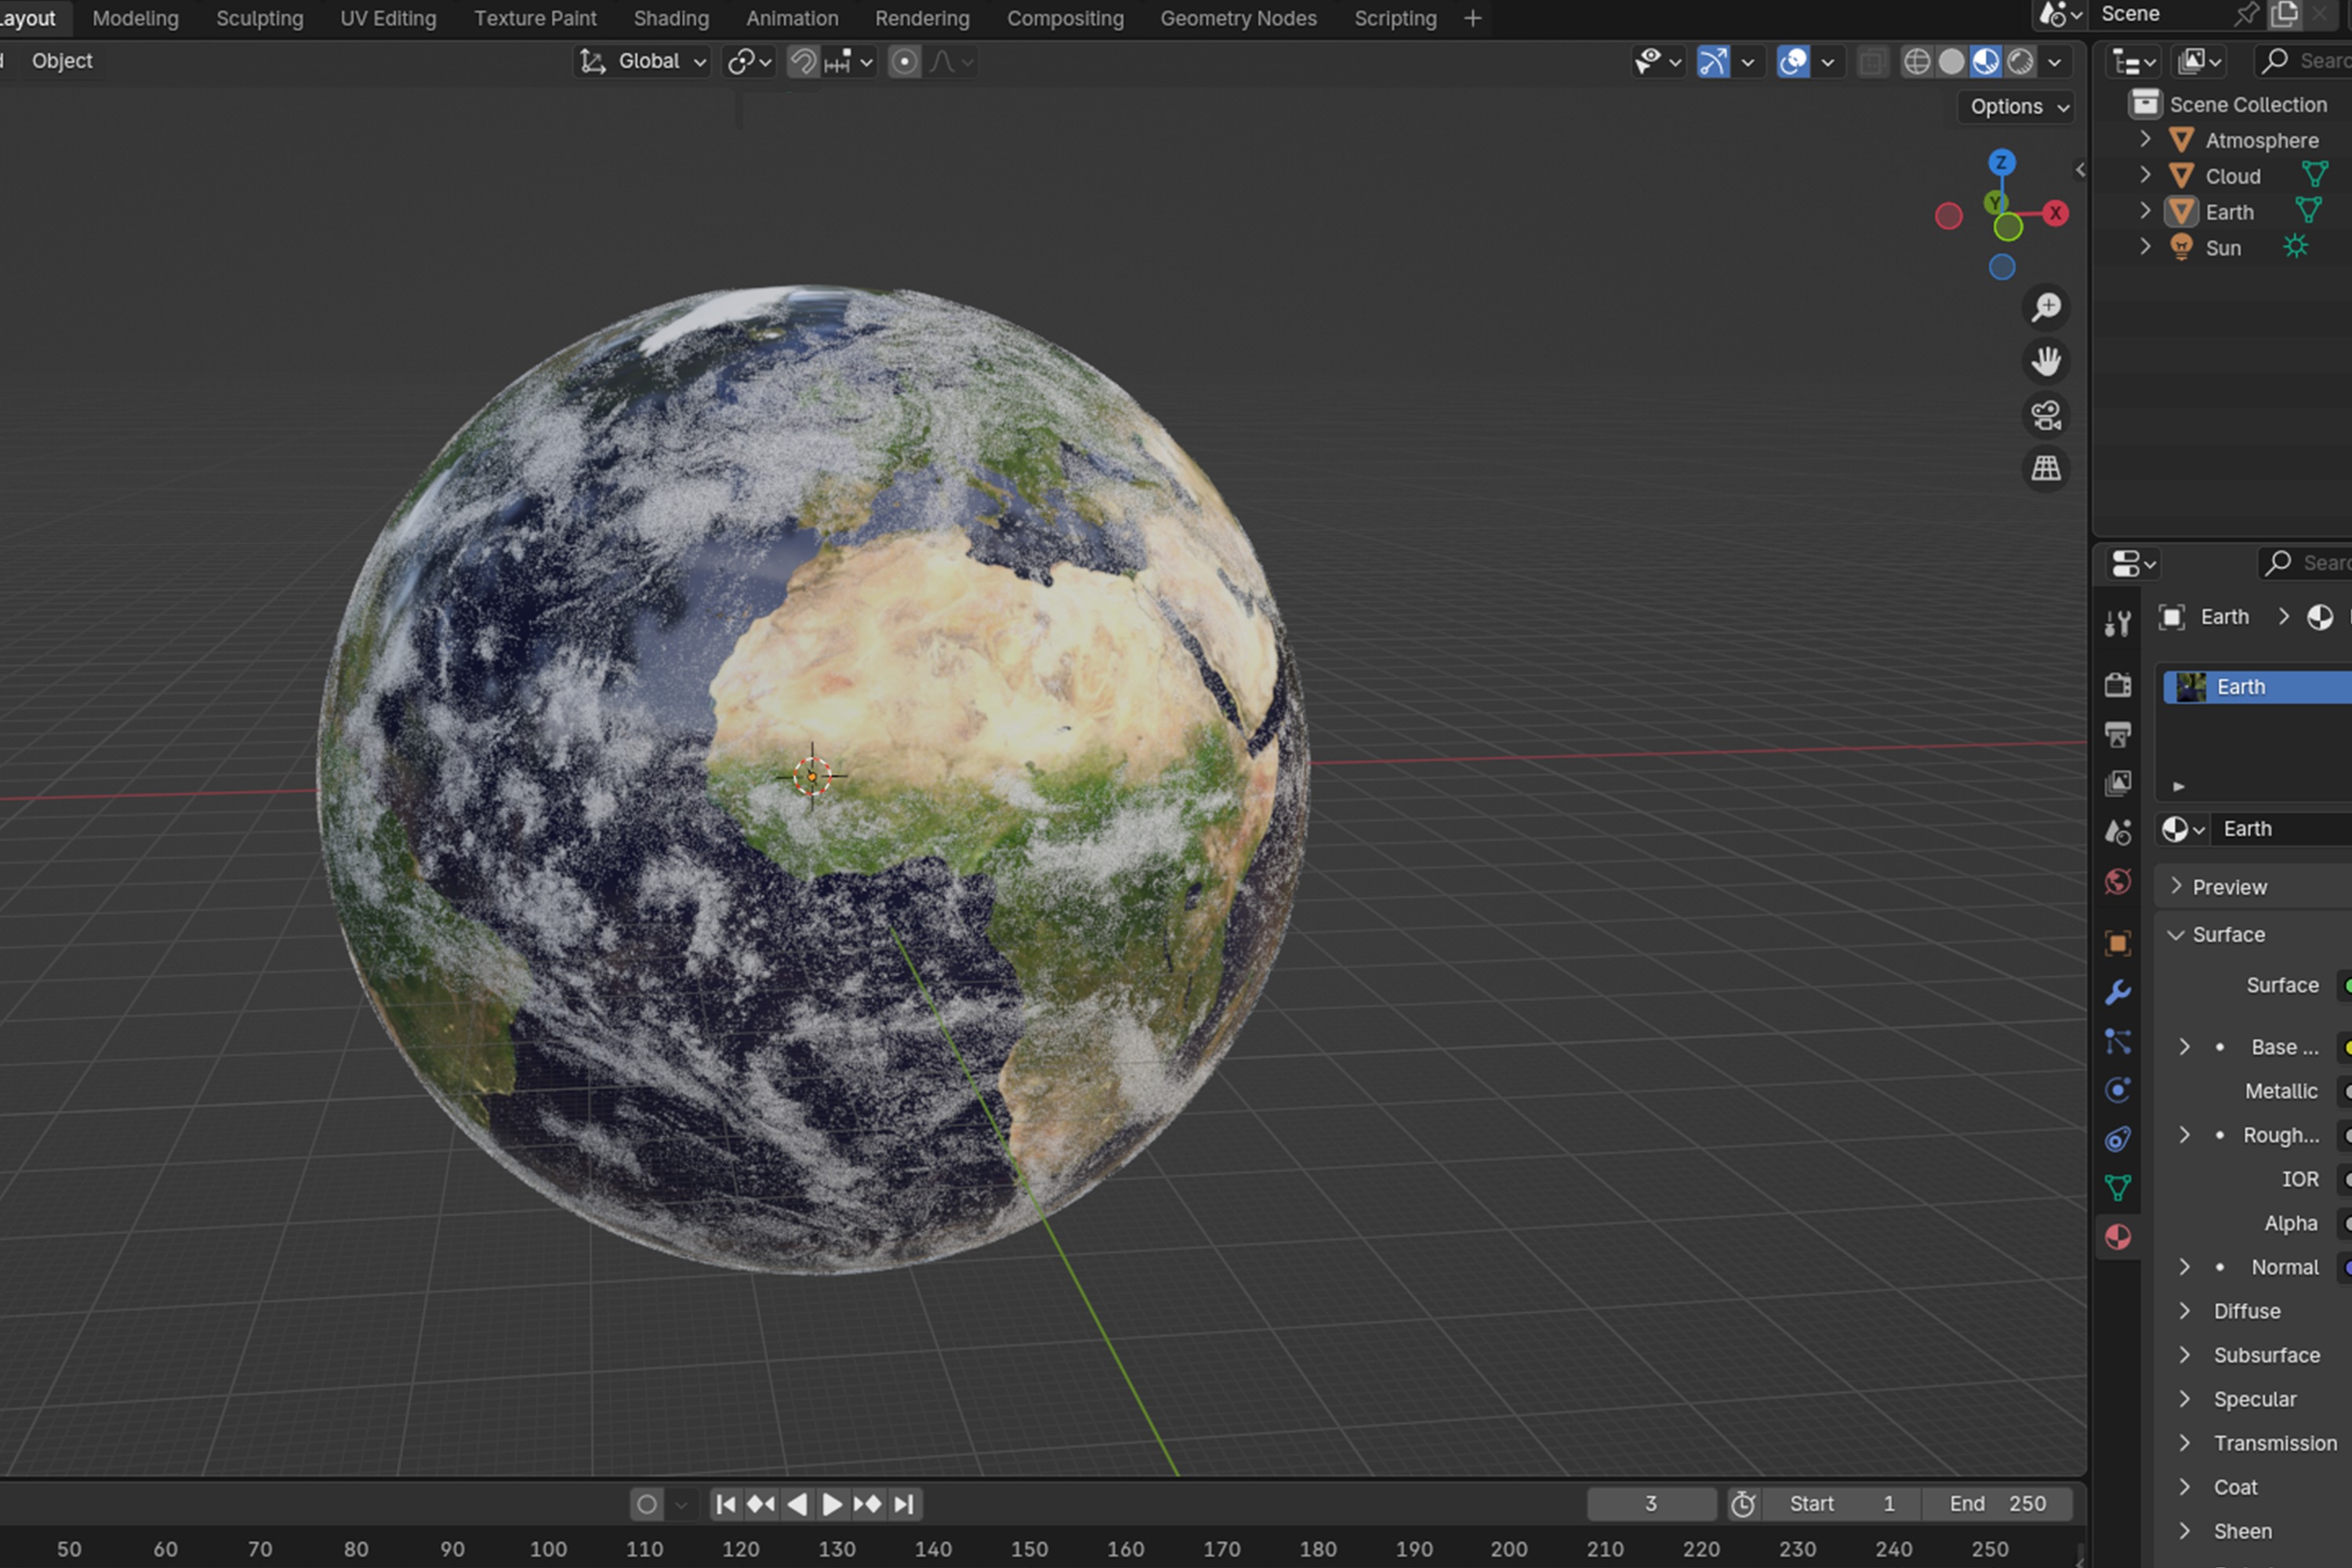Open the Render properties tab
2352x1568 pixels.
2117,685
